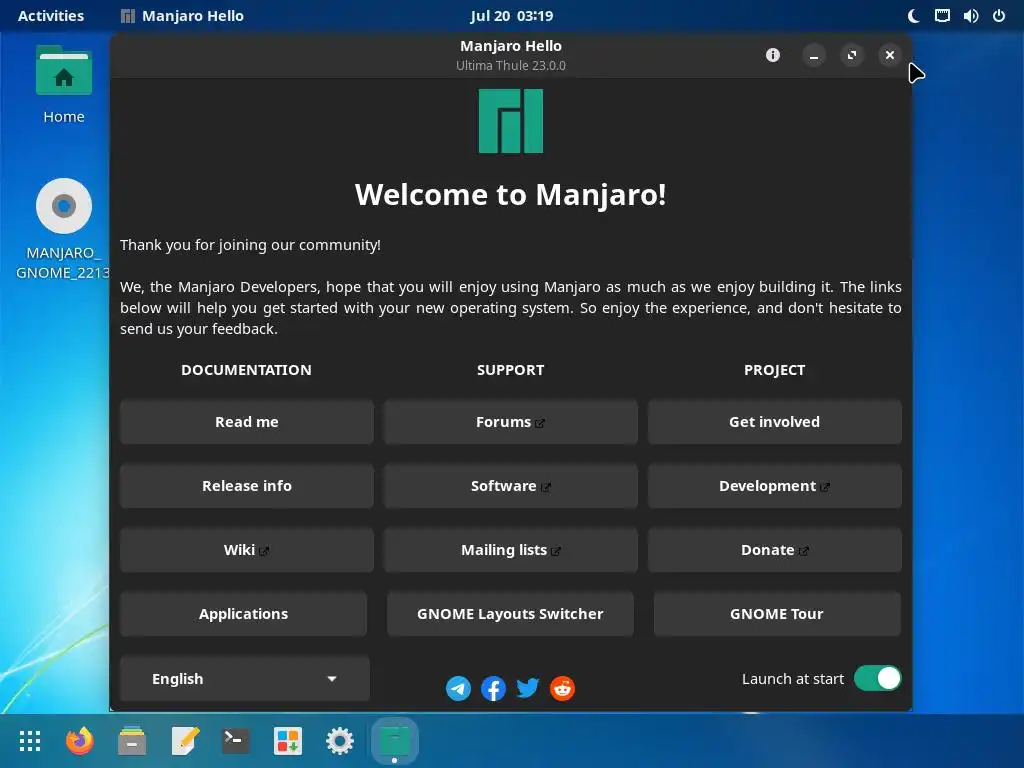
Task: Click the PROJECT column heading
Action: tap(775, 370)
